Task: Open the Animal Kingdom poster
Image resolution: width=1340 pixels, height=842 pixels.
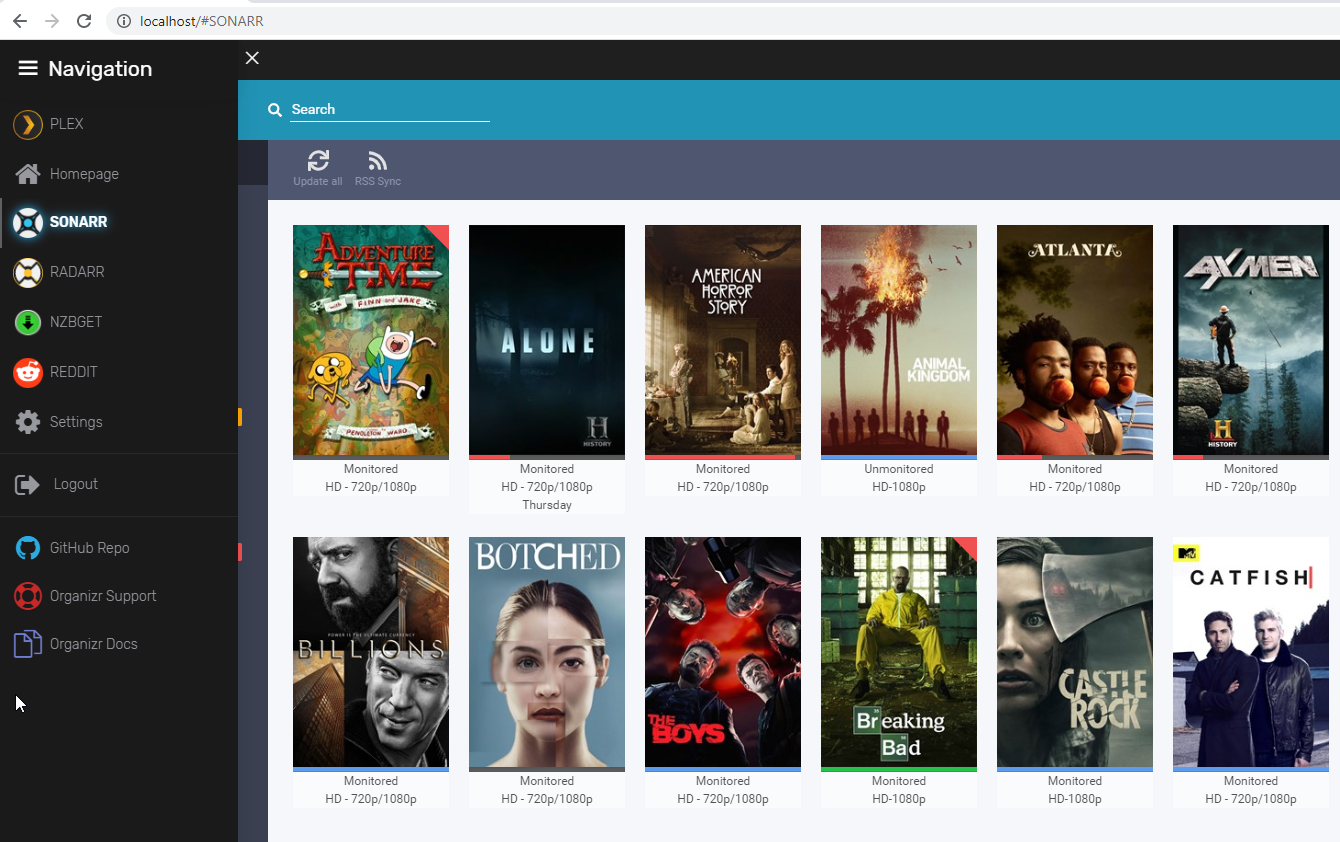Action: pos(899,341)
